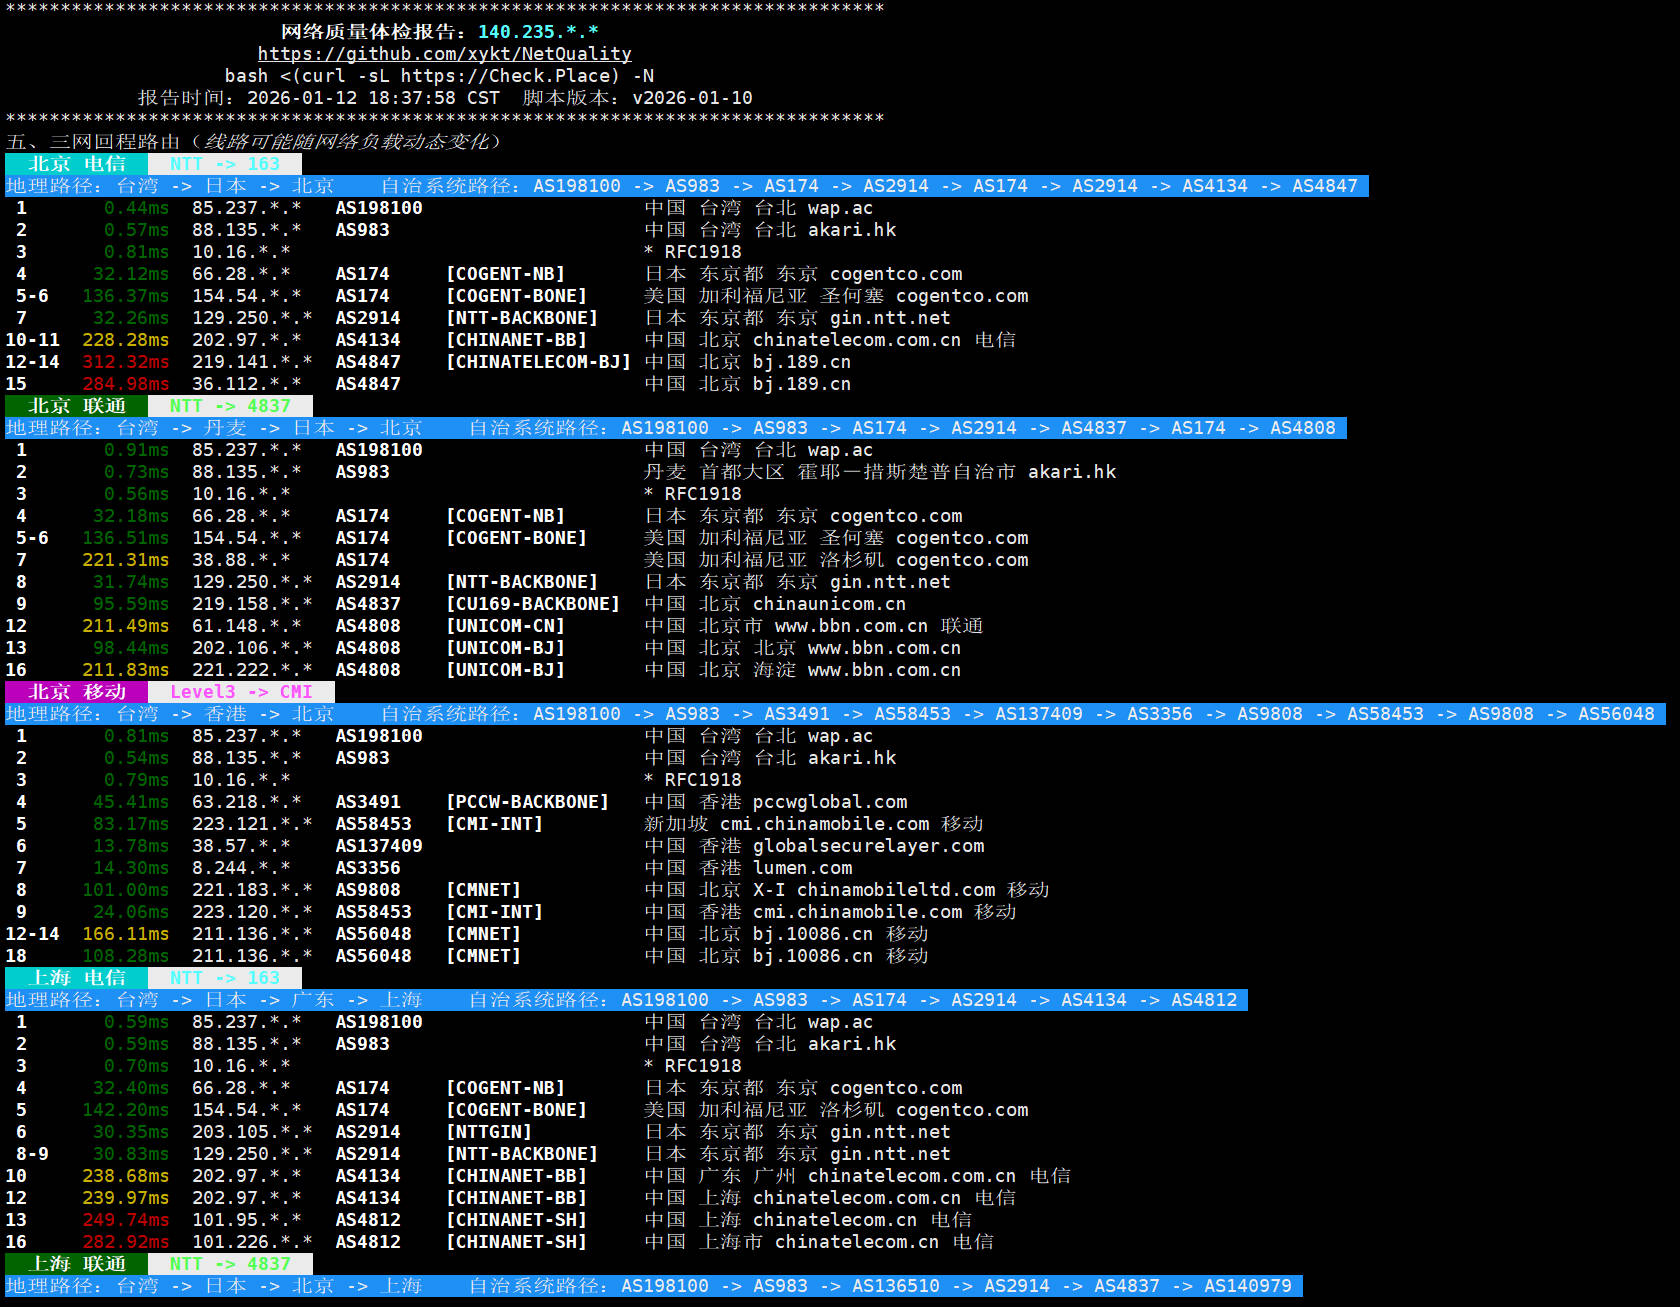Viewport: 1680px width, 1307px height.
Task: Click the red 312.32ms latency value
Action: [x=125, y=362]
